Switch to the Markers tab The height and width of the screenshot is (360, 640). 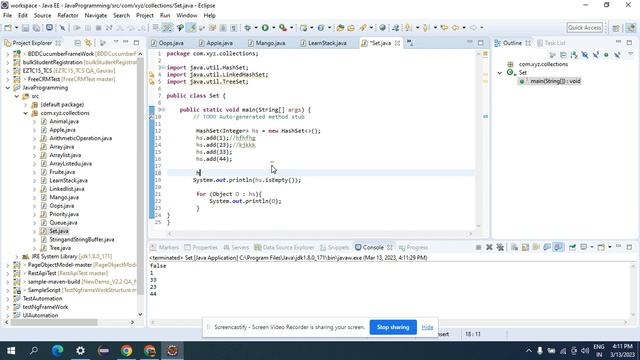coord(165,247)
